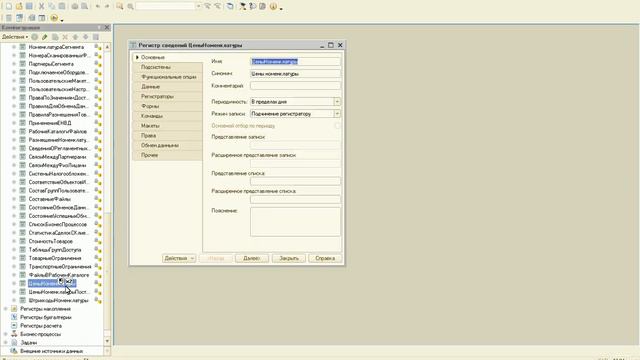Image resolution: width=640 pixels, height=360 pixels.
Task: Click the Redo arrow icon
Action: (x=107, y=6)
